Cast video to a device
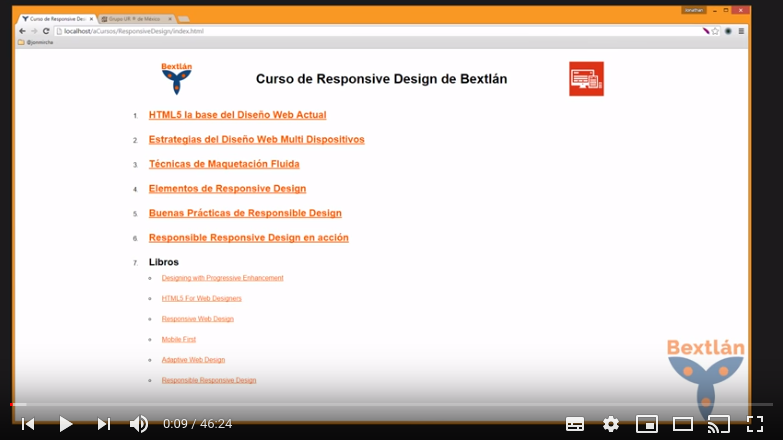This screenshot has height=440, width=783. pos(719,424)
